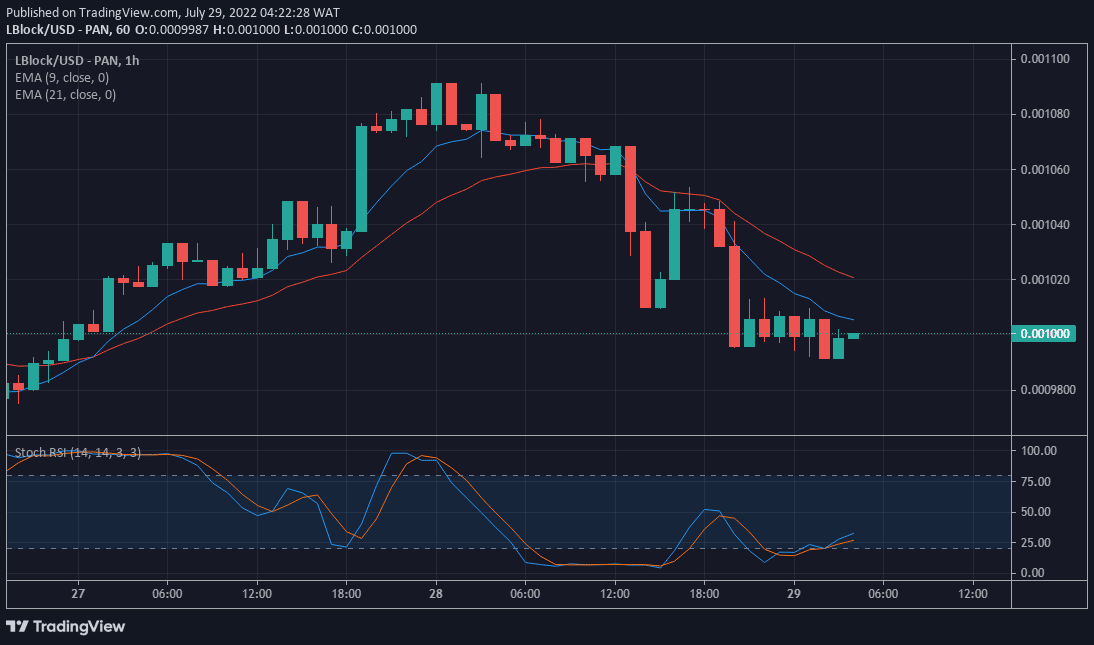Click the 0.001100 price axis label
The image size is (1094, 645).
coord(1045,59)
